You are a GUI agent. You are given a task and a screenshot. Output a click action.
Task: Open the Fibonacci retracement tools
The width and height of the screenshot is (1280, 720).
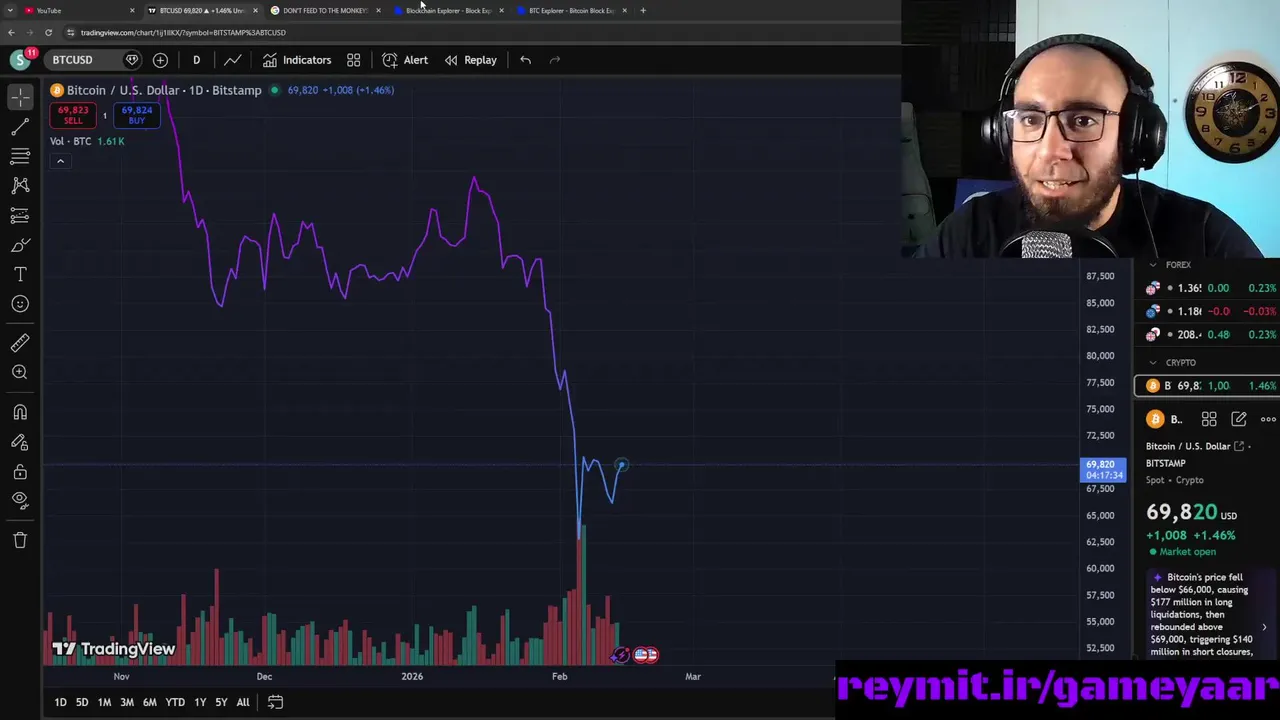pos(20,156)
